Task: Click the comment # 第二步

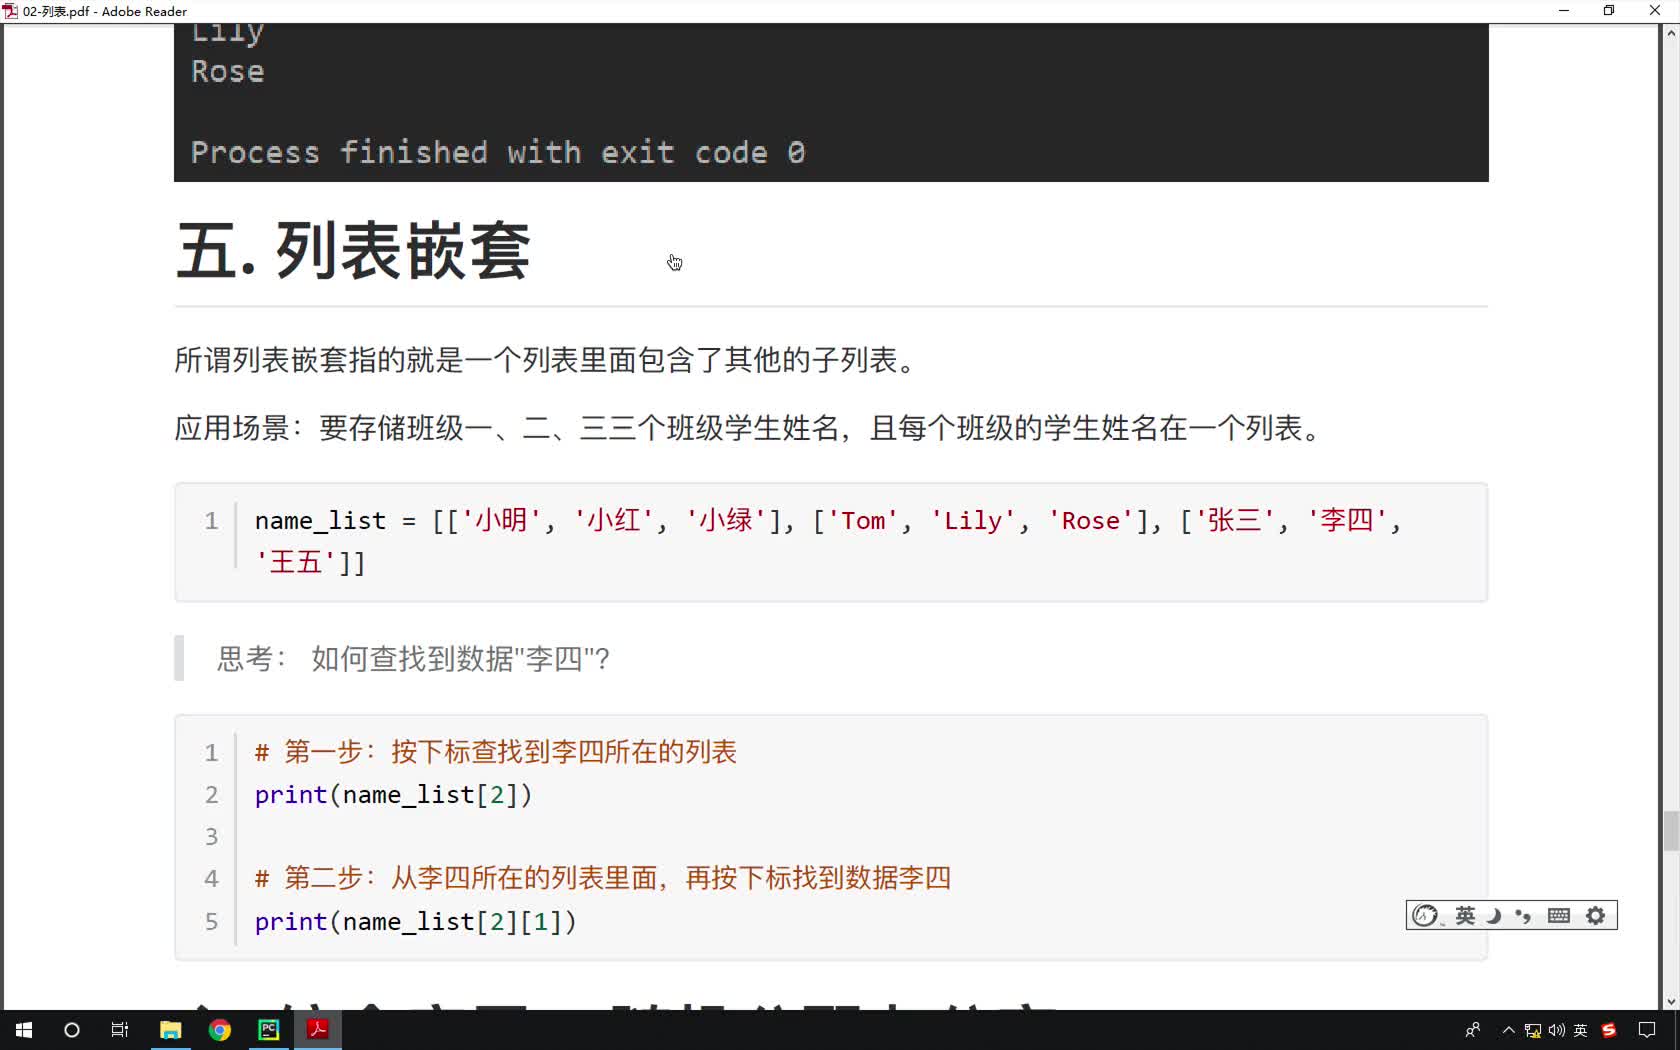Action: pyautogui.click(x=602, y=878)
